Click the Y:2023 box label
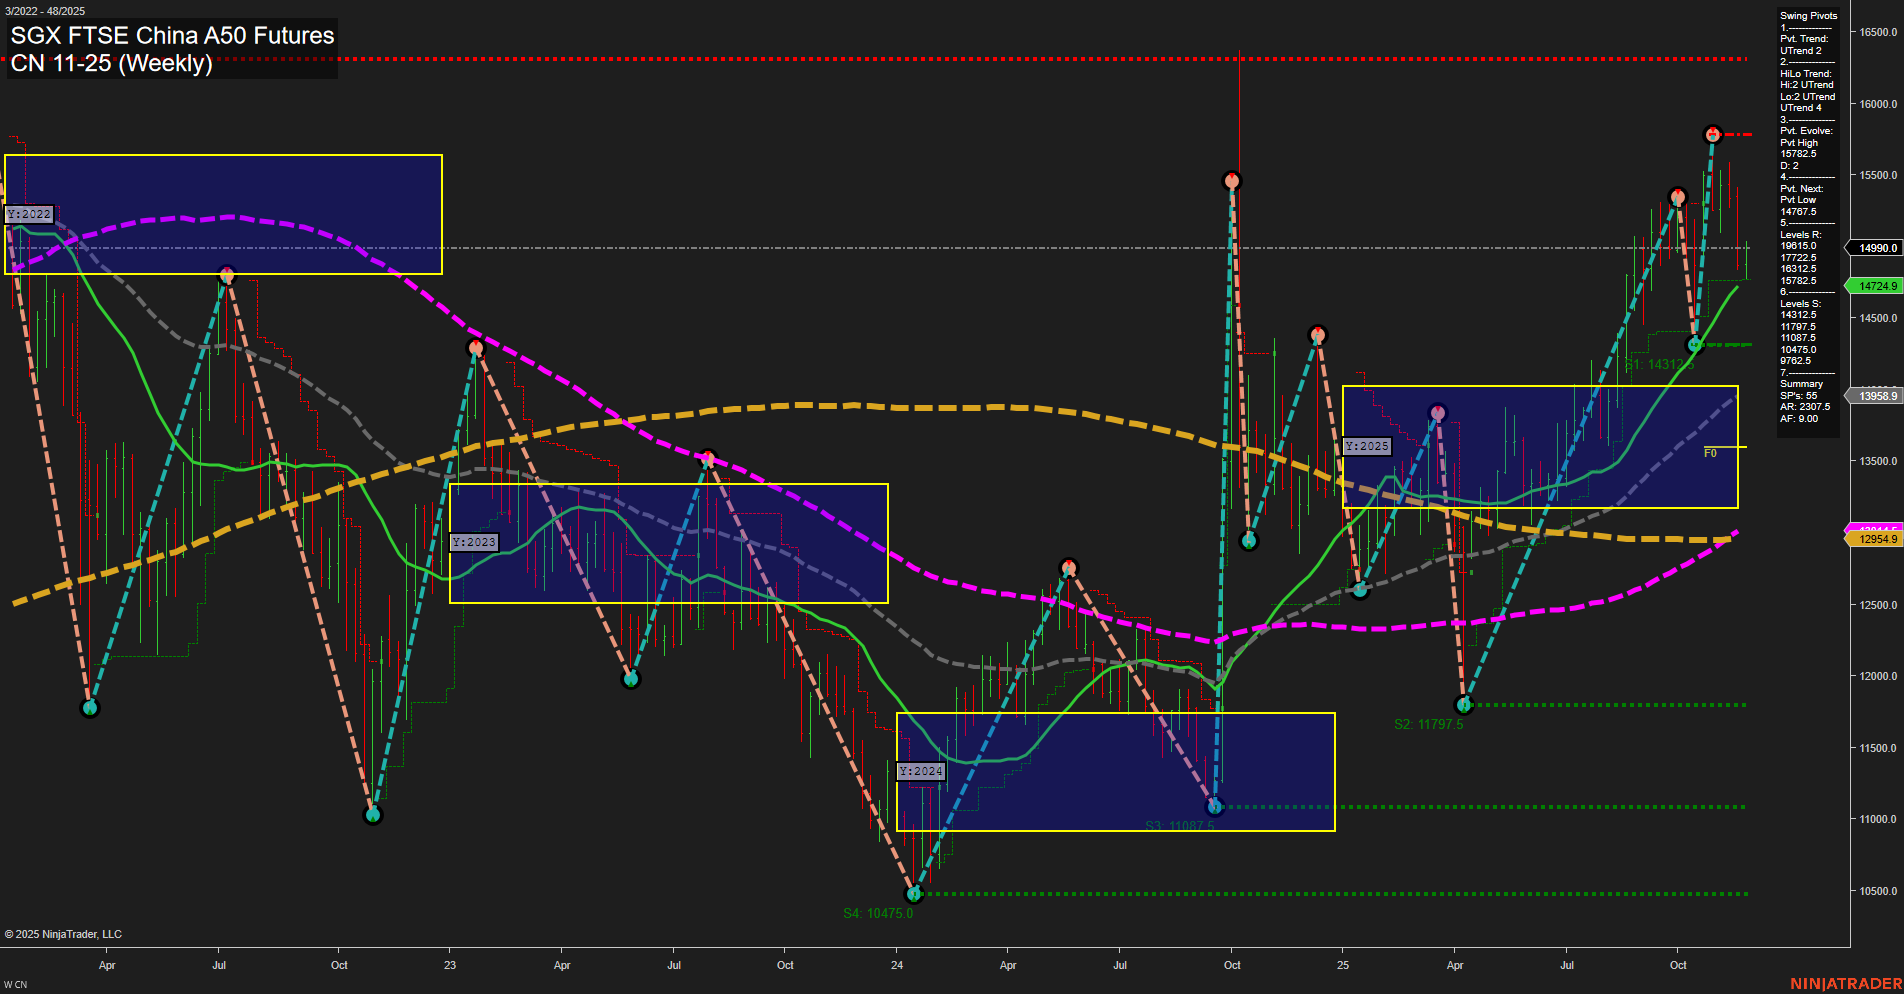 click(x=476, y=541)
